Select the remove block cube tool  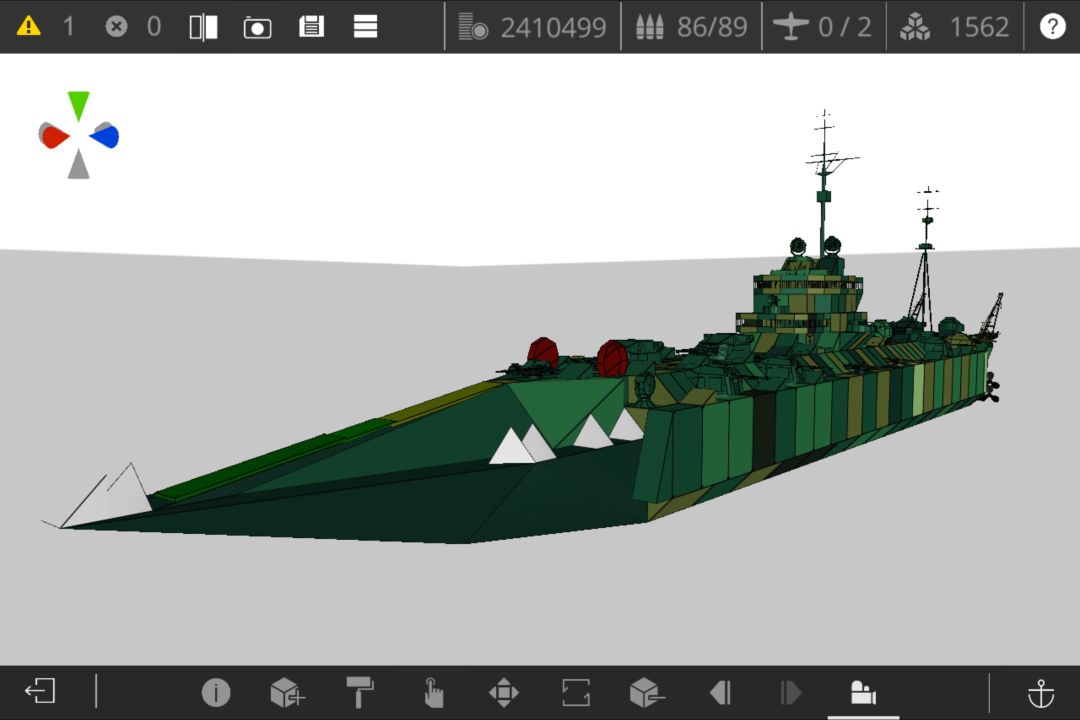coord(647,692)
